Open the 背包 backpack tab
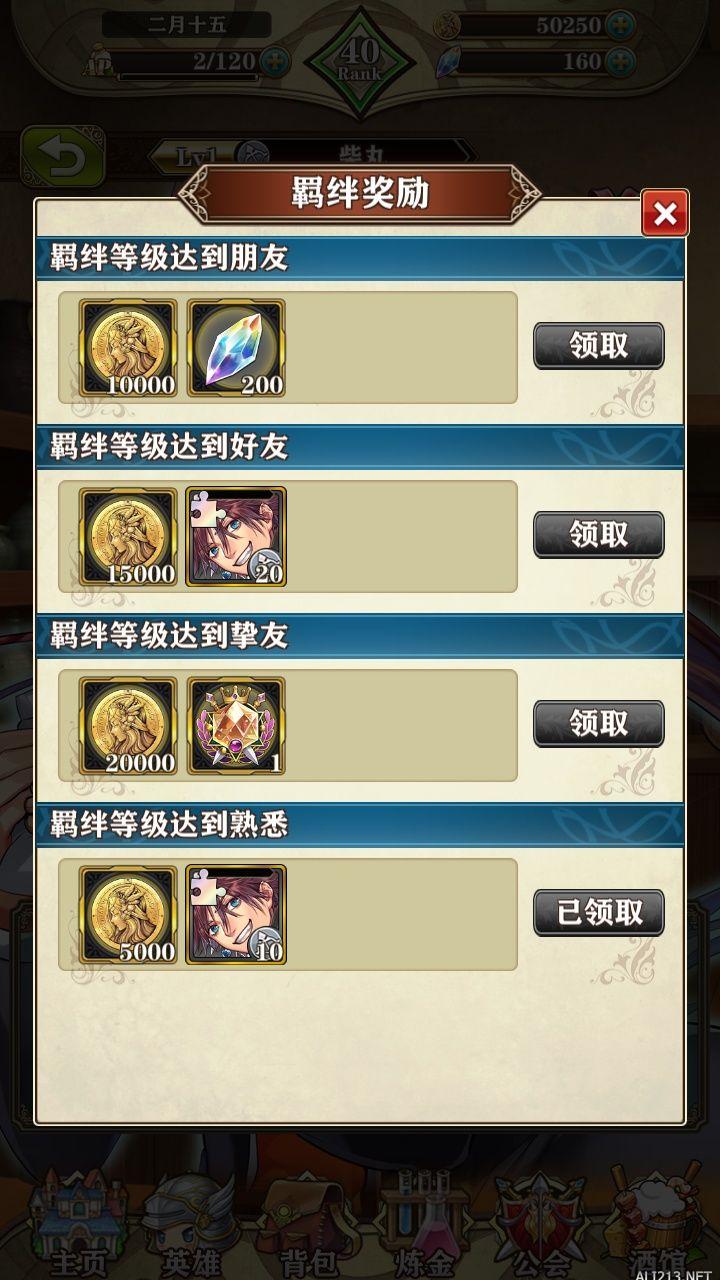Image resolution: width=720 pixels, height=1280 pixels. 300,1225
